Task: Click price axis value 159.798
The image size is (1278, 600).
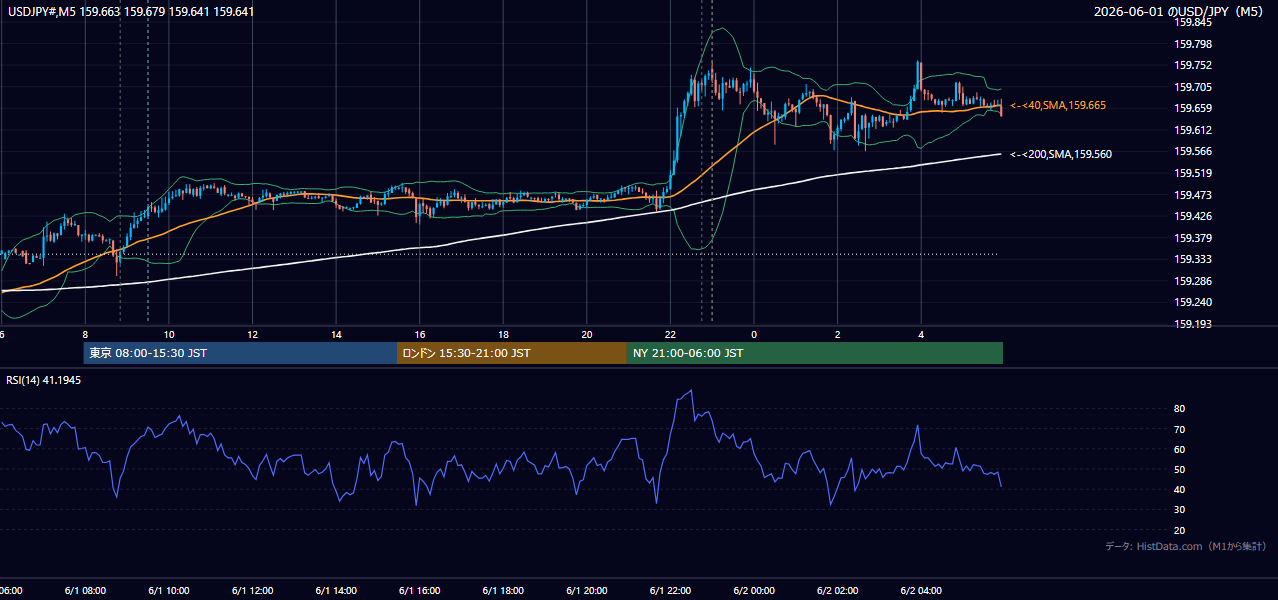Action: (1194, 44)
